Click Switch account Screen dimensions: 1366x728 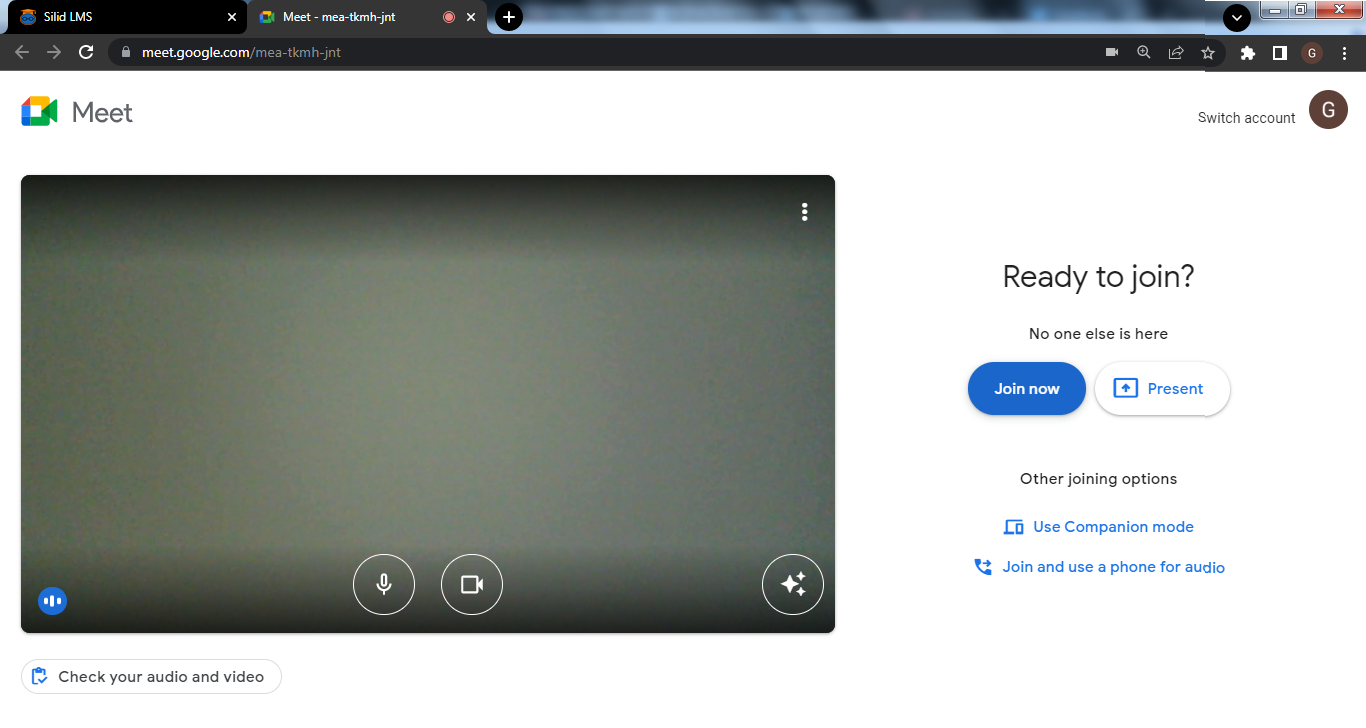pyautogui.click(x=1246, y=118)
